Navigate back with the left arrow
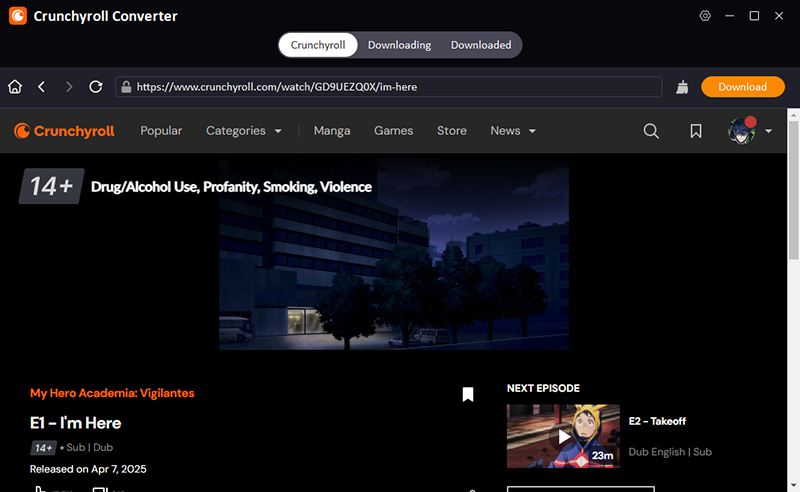The height and width of the screenshot is (492, 800). [42, 87]
